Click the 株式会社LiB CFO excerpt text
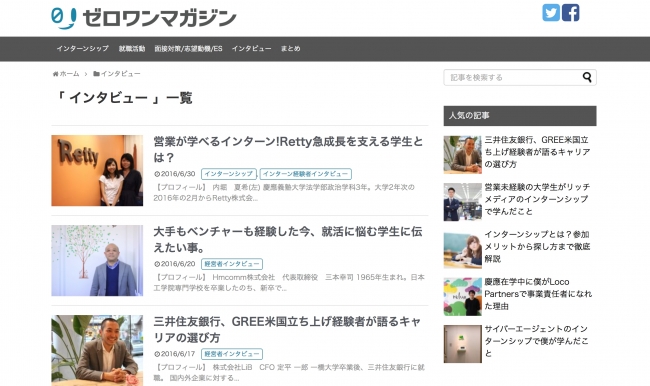This screenshot has width=650, height=386. [289, 372]
